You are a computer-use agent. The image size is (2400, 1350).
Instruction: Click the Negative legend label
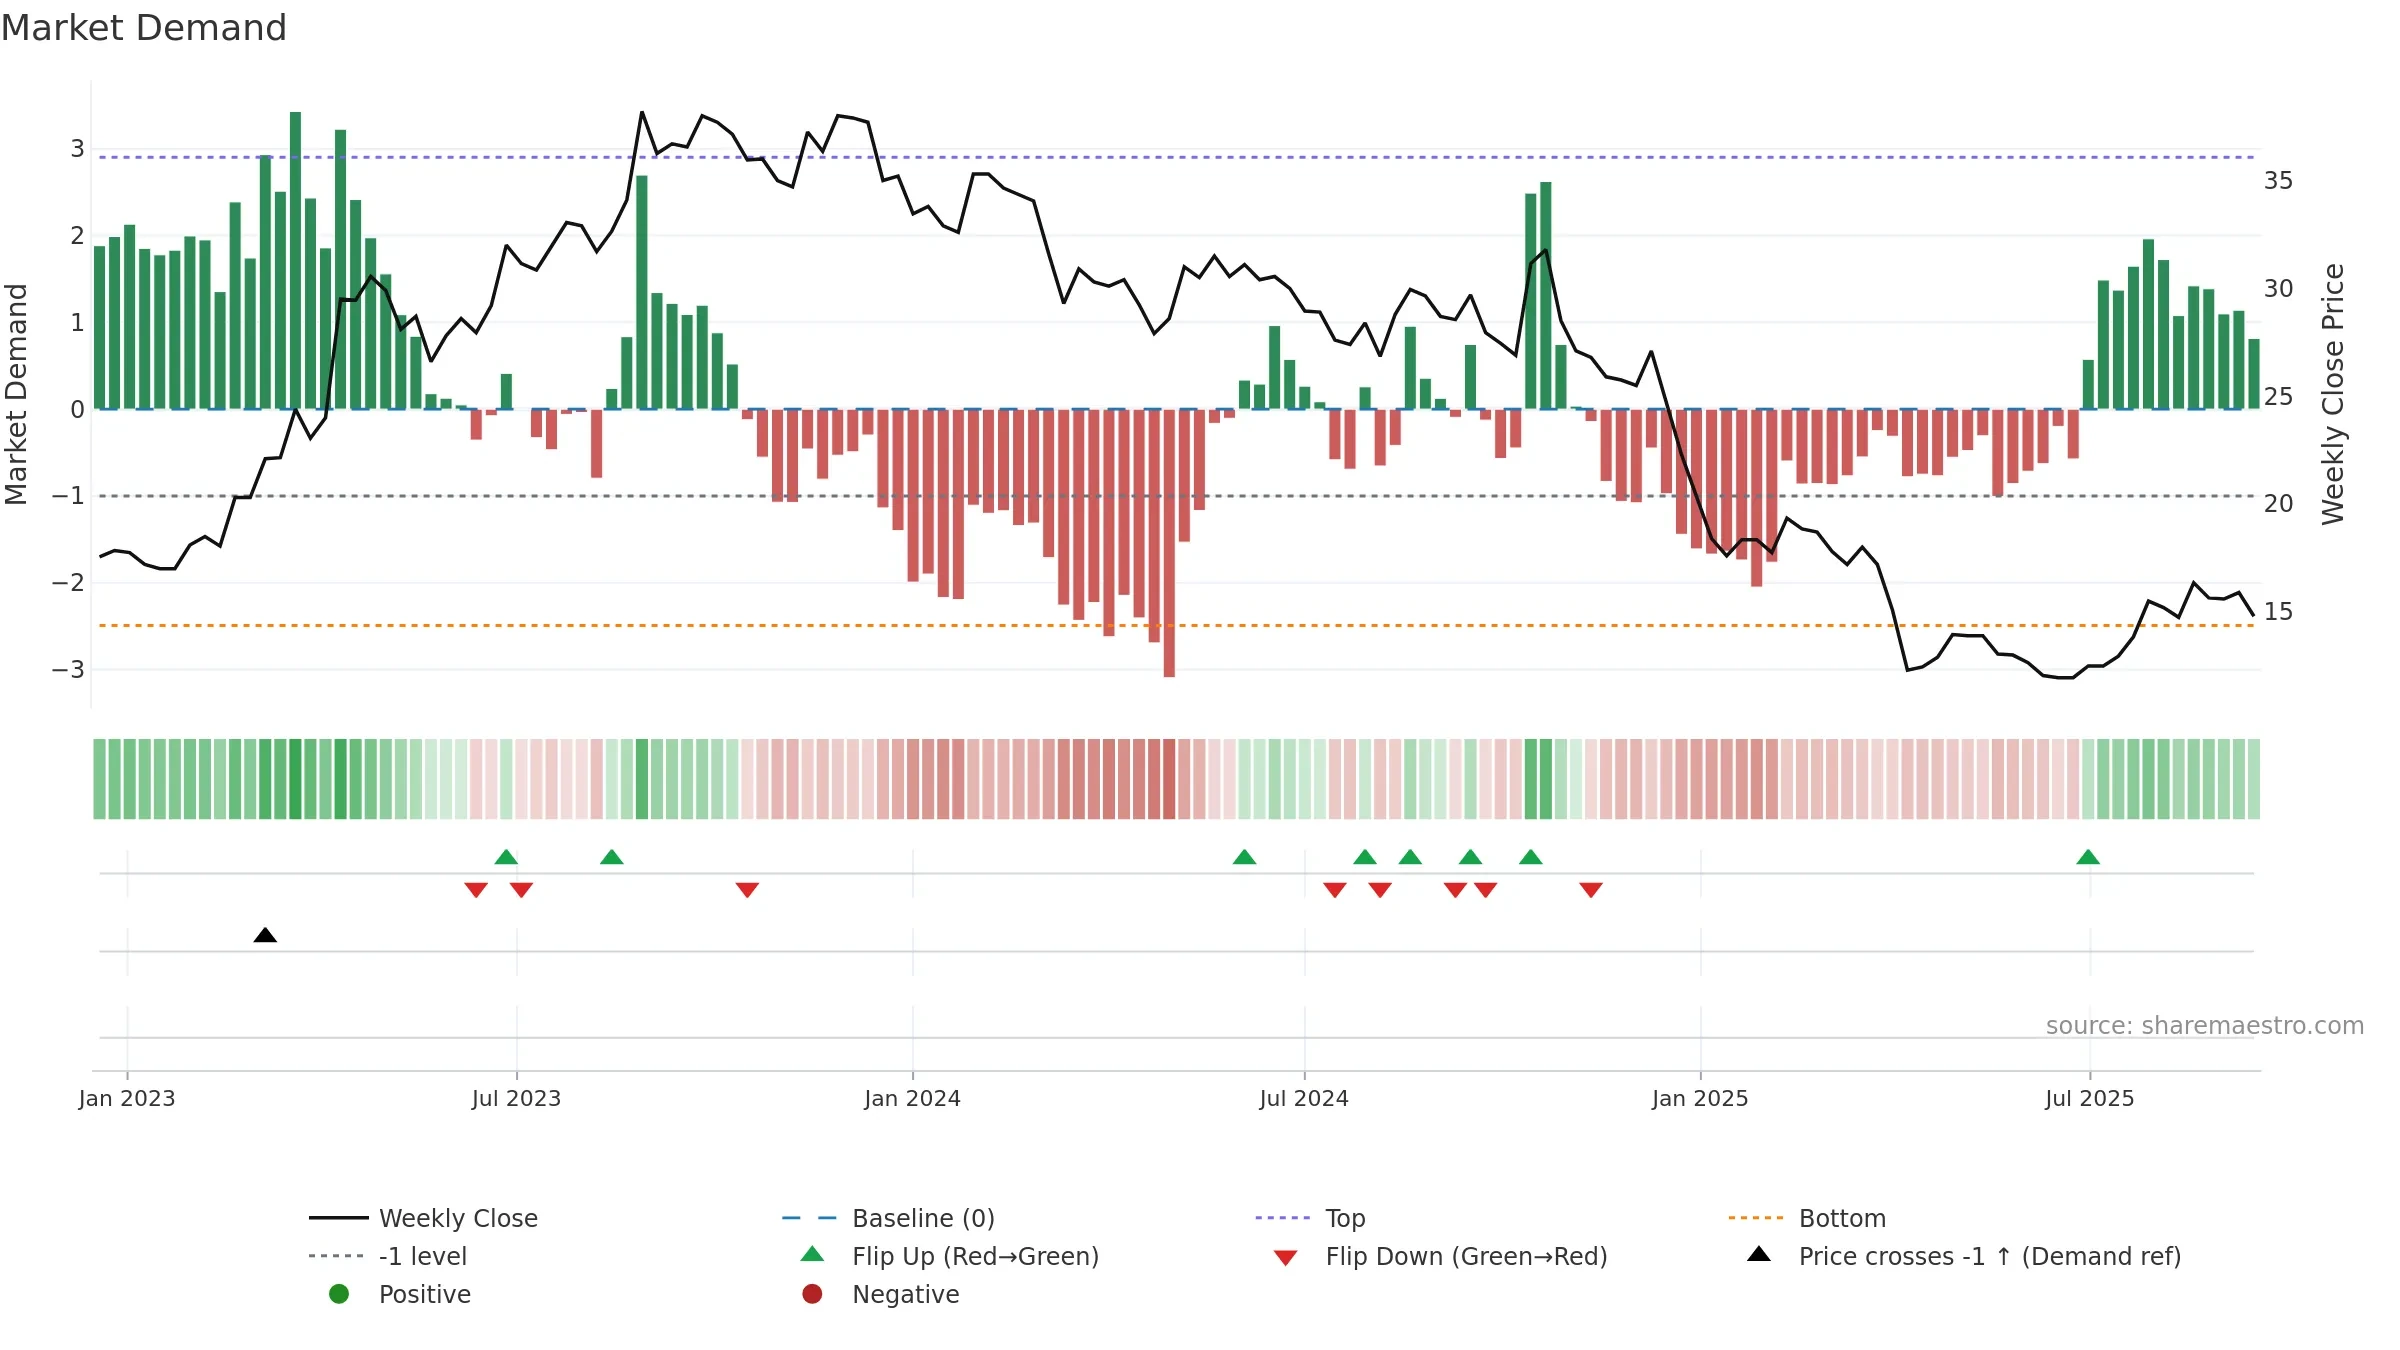pos(905,1294)
